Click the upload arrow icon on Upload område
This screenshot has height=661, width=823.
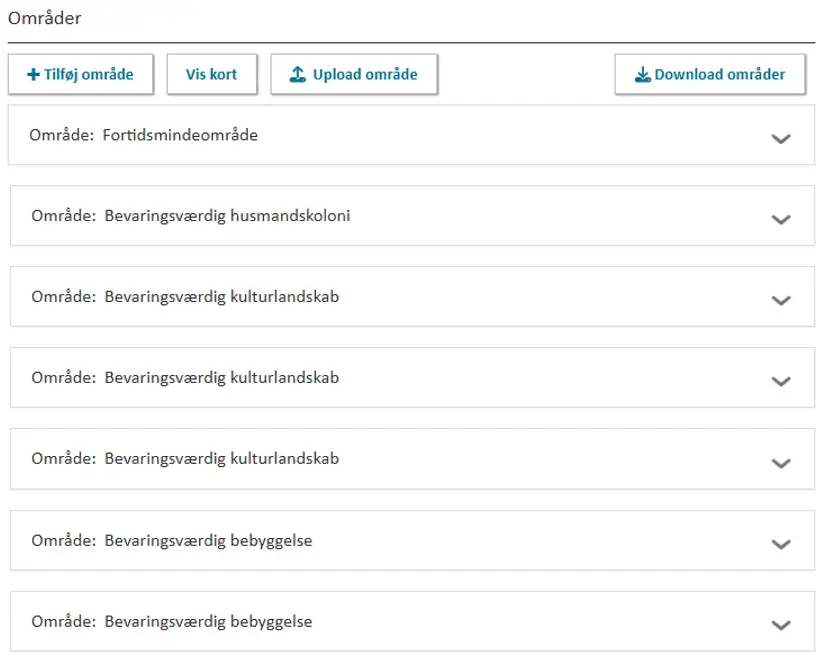pos(297,75)
